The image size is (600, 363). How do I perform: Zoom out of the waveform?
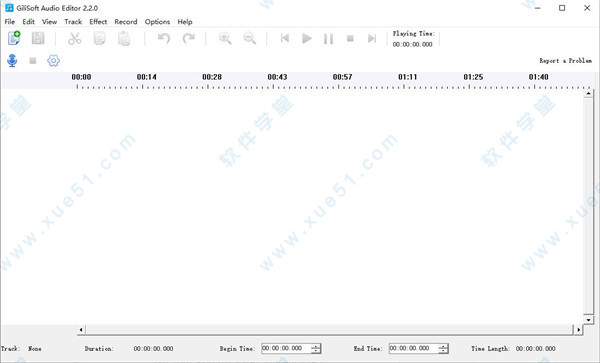tap(249, 38)
